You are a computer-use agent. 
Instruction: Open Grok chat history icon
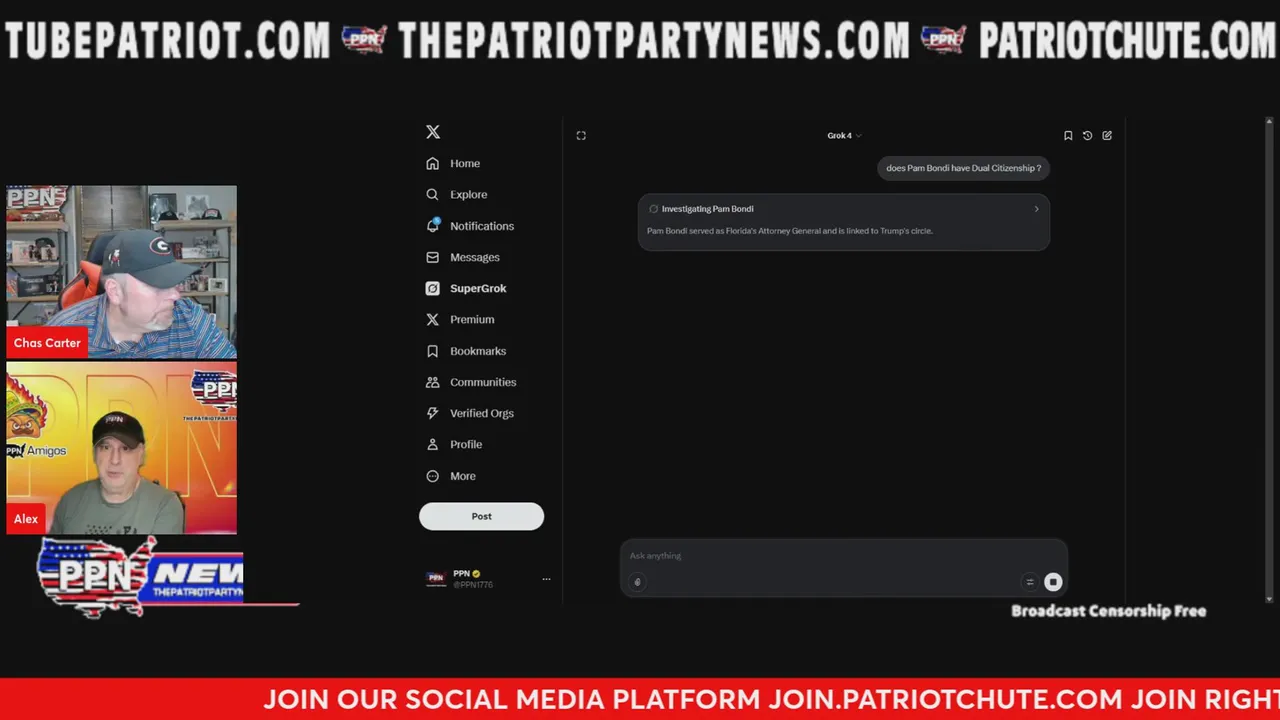1087,136
